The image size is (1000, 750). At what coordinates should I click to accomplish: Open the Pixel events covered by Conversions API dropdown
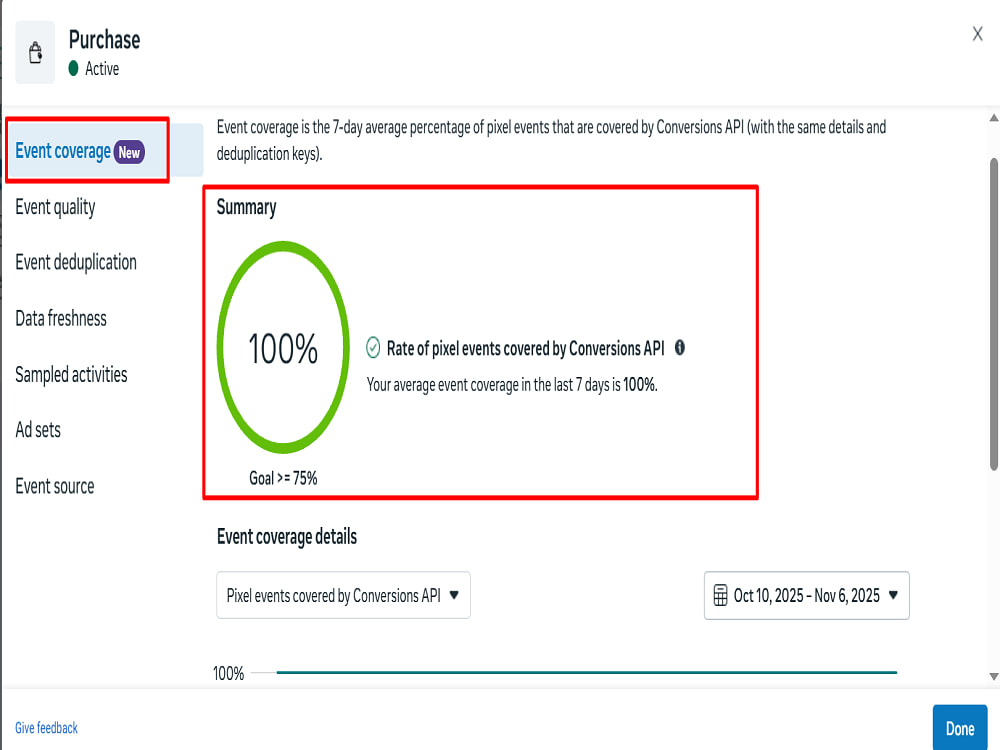[x=343, y=595]
